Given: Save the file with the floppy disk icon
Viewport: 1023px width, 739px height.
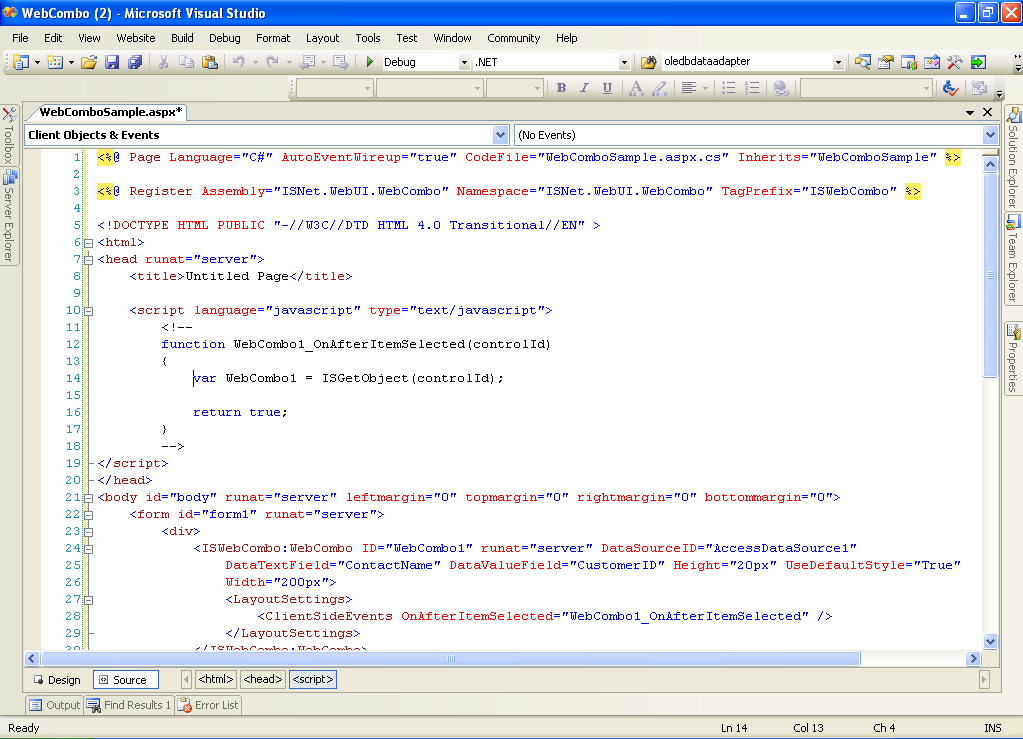Looking at the screenshot, I should [111, 62].
